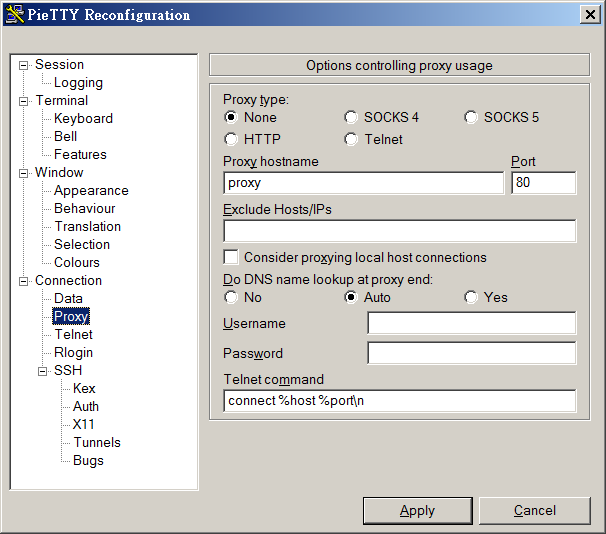
Task: Set DNS lookup at proxy end to Yes
Action: pyautogui.click(x=471, y=298)
